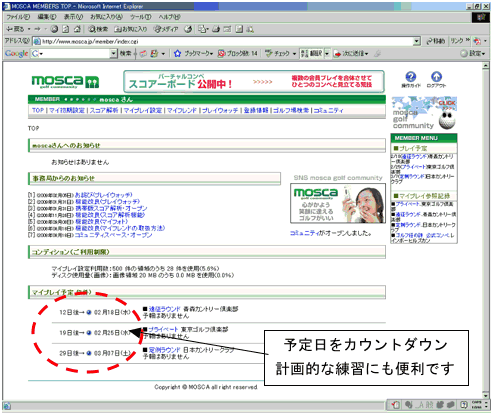Go to TOP in the member navigation
This screenshot has width=493, height=415.
(x=38, y=110)
